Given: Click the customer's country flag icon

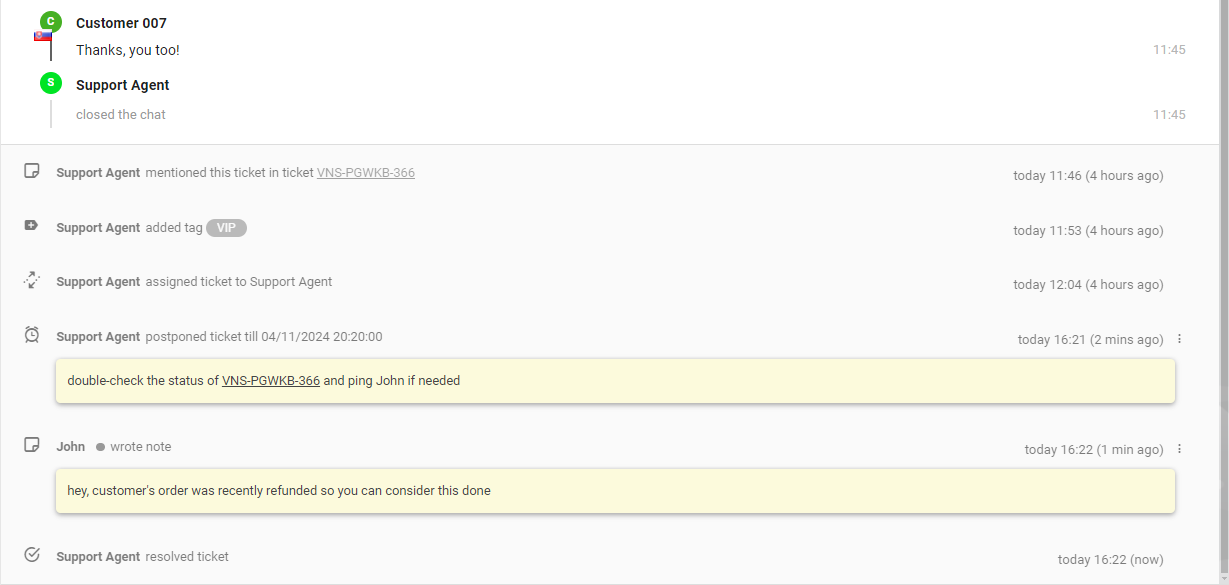Looking at the screenshot, I should click(x=42, y=37).
